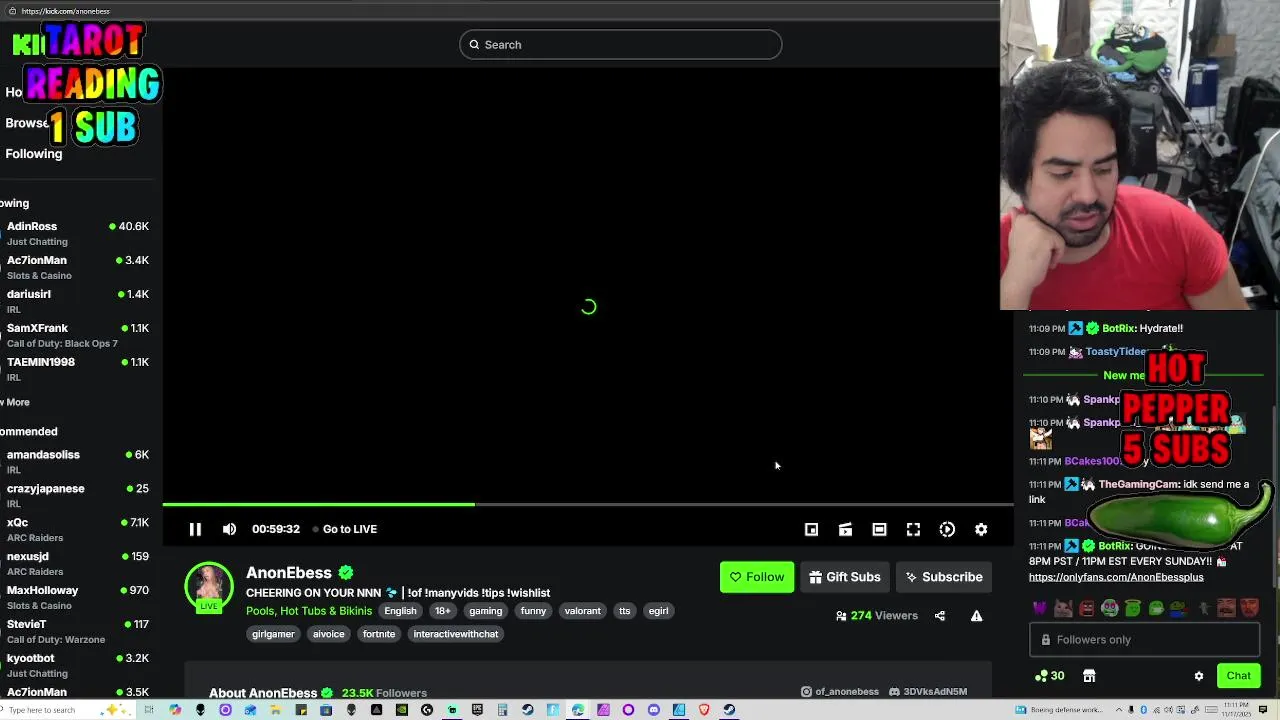This screenshot has height=720, width=1280.
Task: Expand Show More in following list
Action: 16,402
